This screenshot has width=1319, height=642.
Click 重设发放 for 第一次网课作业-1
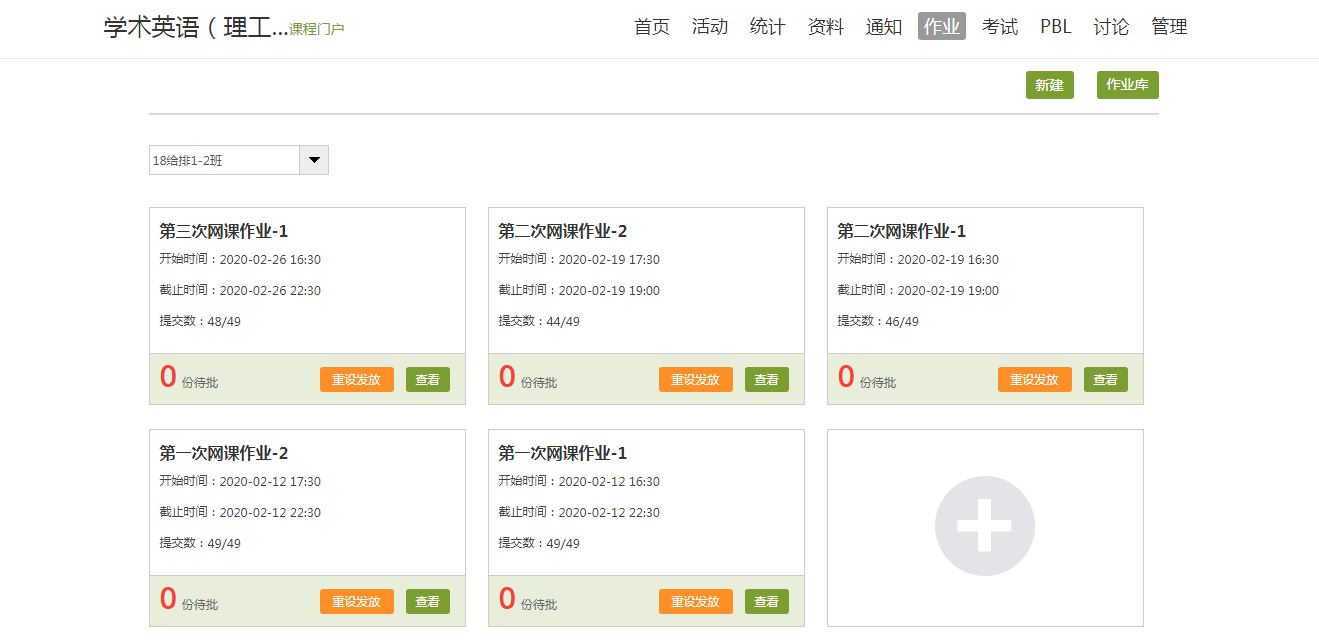pos(695,602)
